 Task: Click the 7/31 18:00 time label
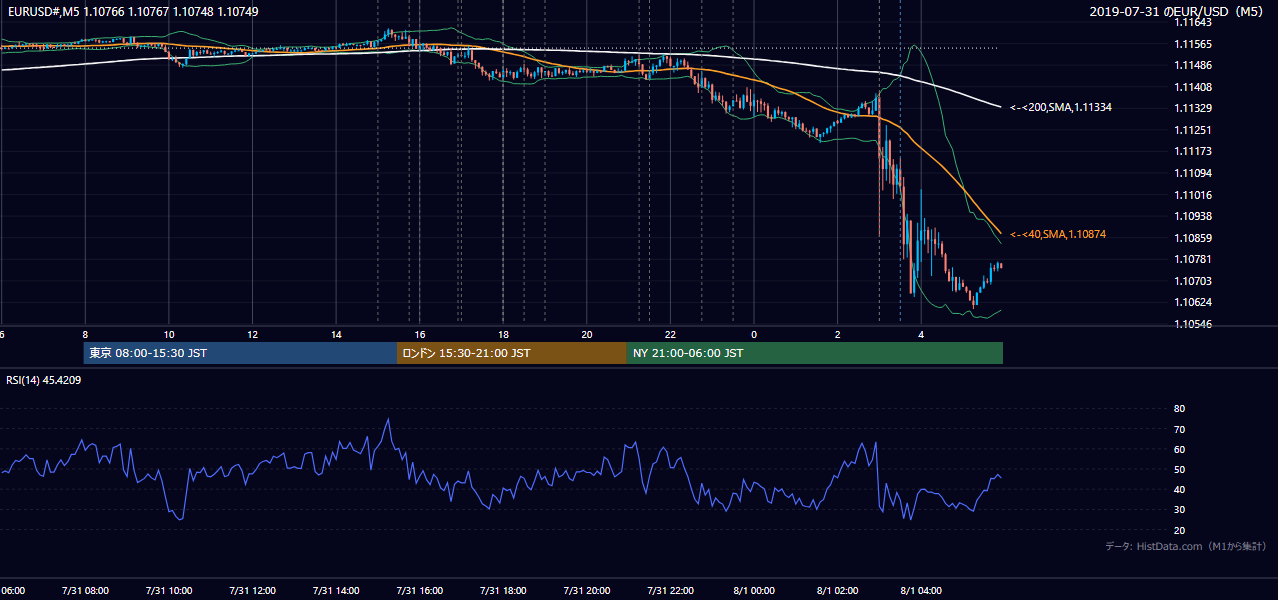click(503, 591)
